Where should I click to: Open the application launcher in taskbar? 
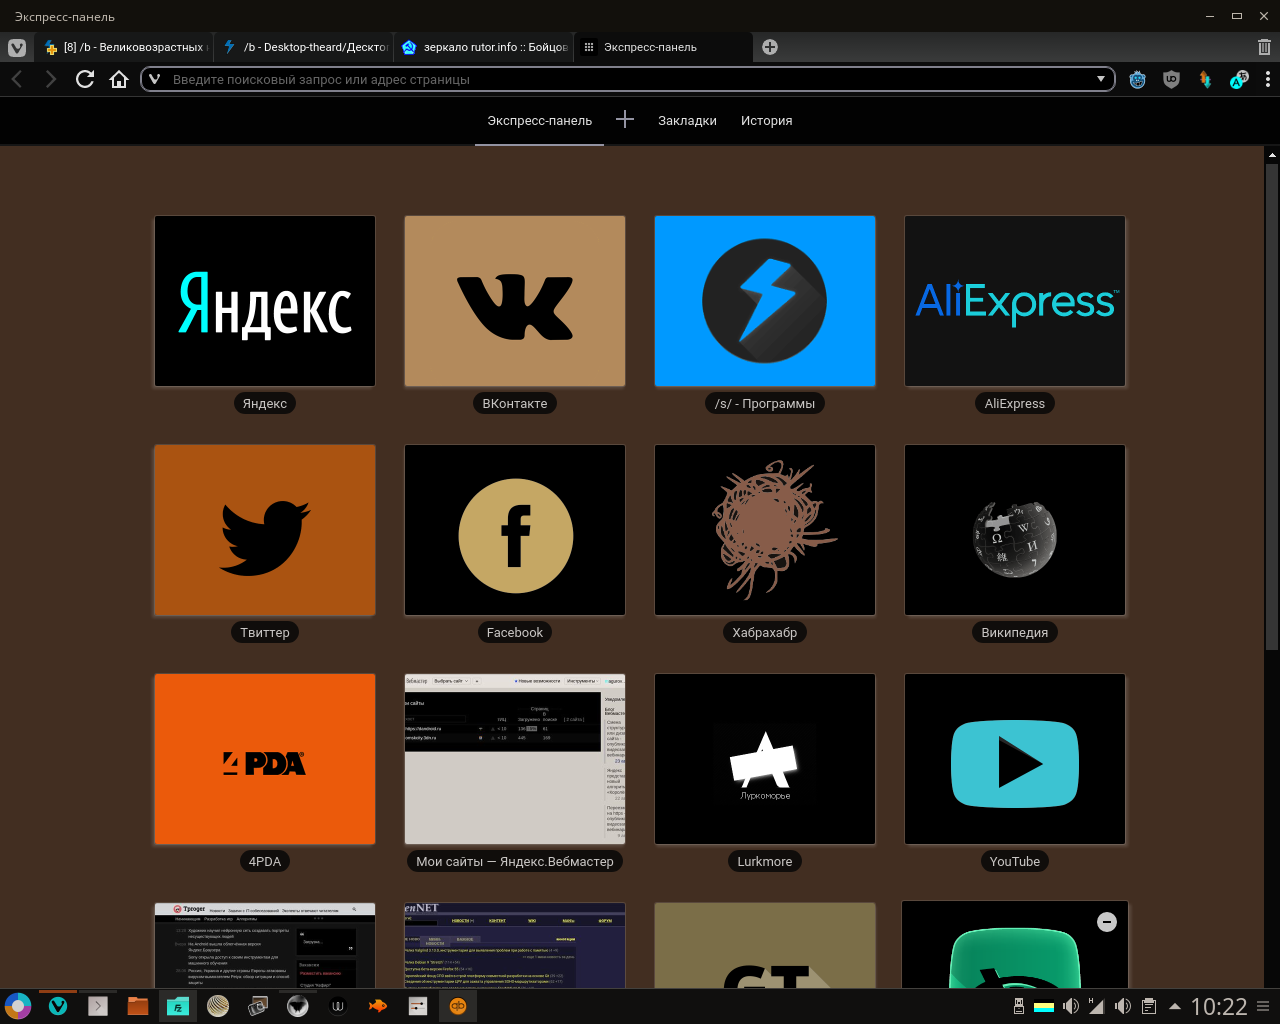coord(18,1006)
